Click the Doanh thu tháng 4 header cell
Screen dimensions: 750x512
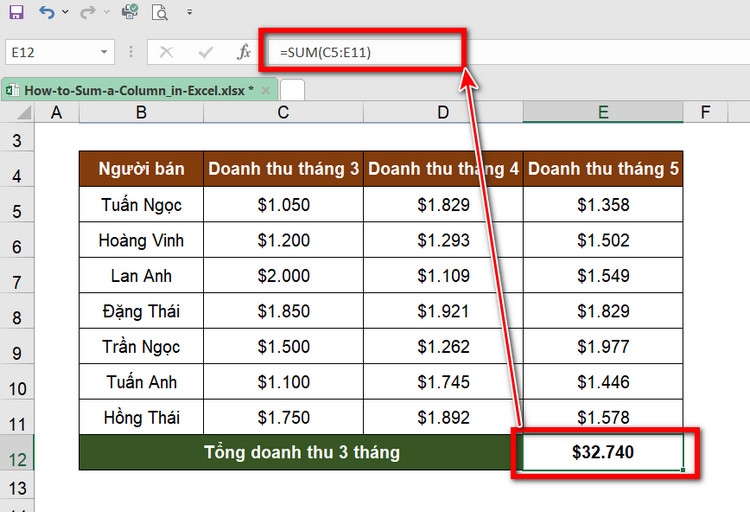[x=443, y=169]
